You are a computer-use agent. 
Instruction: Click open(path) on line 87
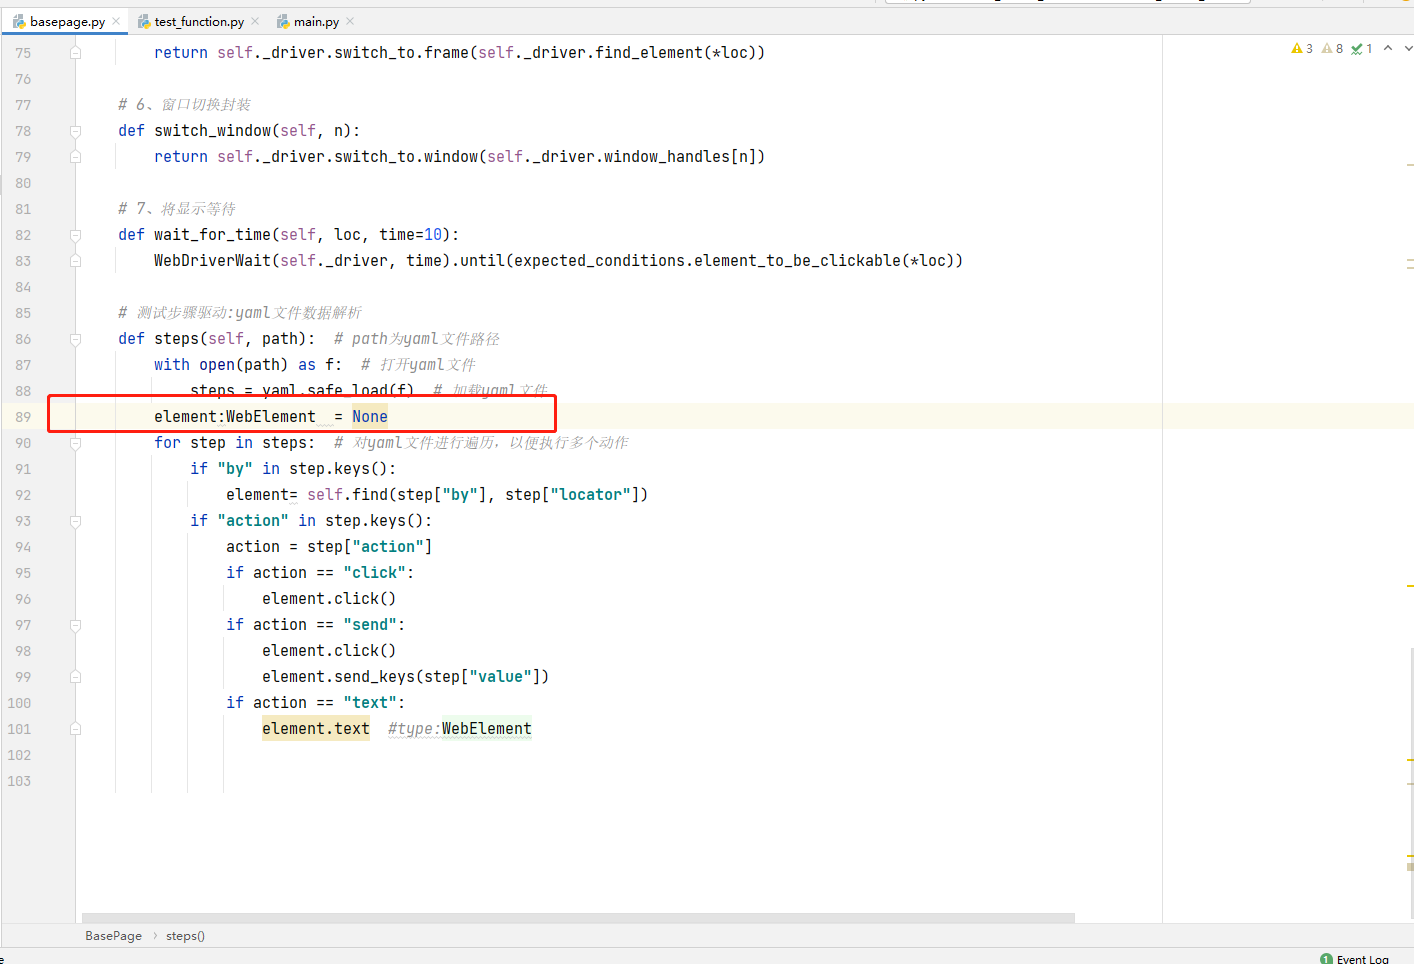click(x=243, y=365)
